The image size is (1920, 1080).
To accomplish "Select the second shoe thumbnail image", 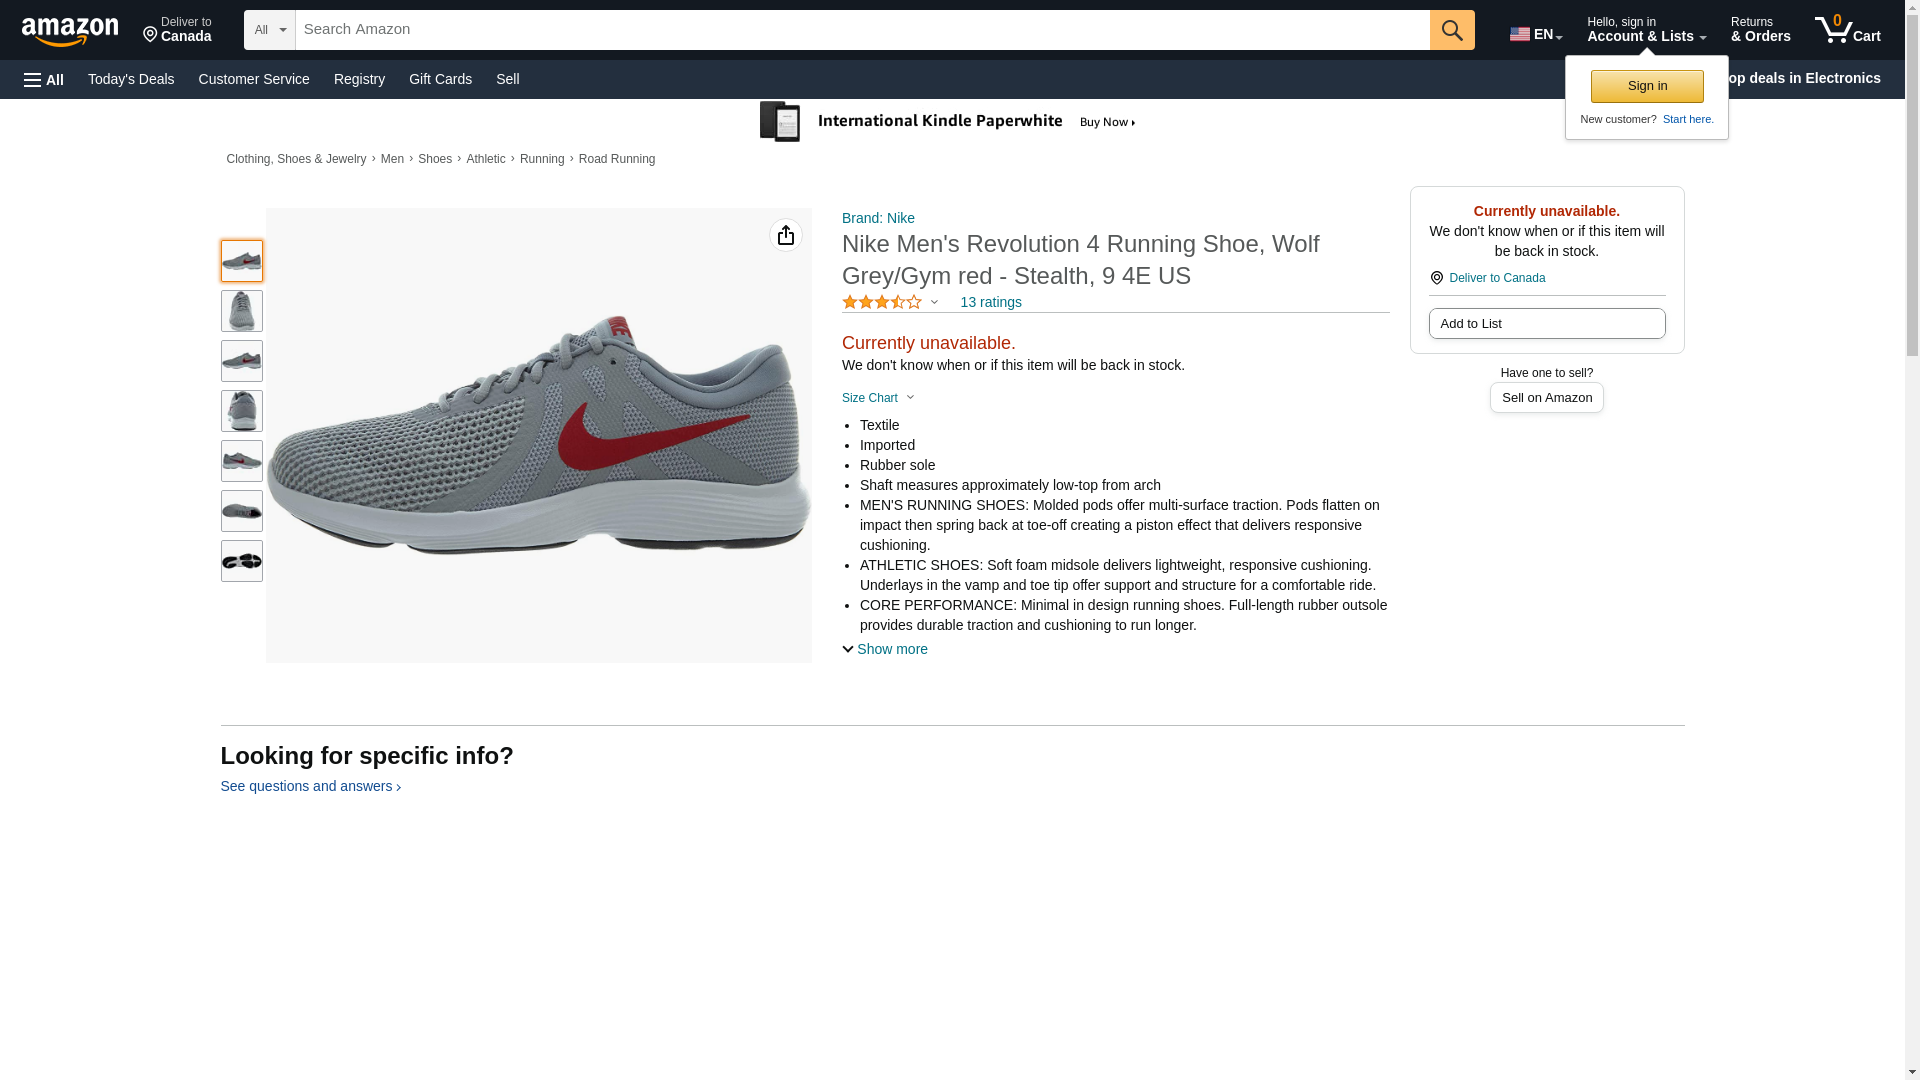I will pos(242,311).
